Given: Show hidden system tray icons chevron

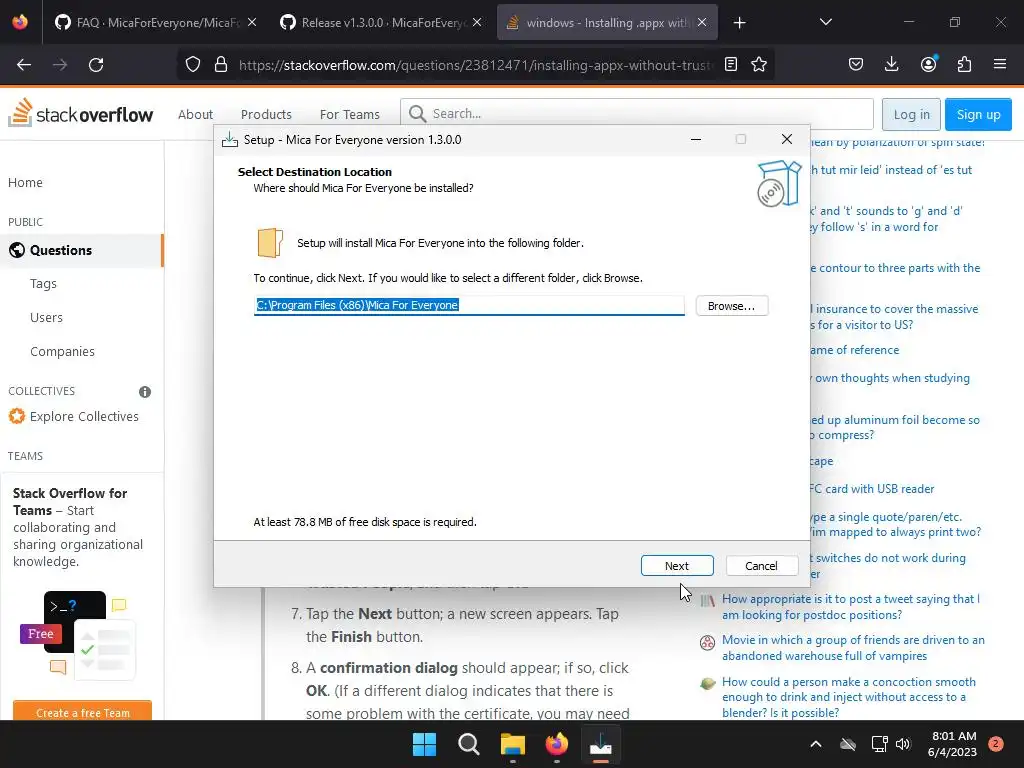Looking at the screenshot, I should coord(816,744).
